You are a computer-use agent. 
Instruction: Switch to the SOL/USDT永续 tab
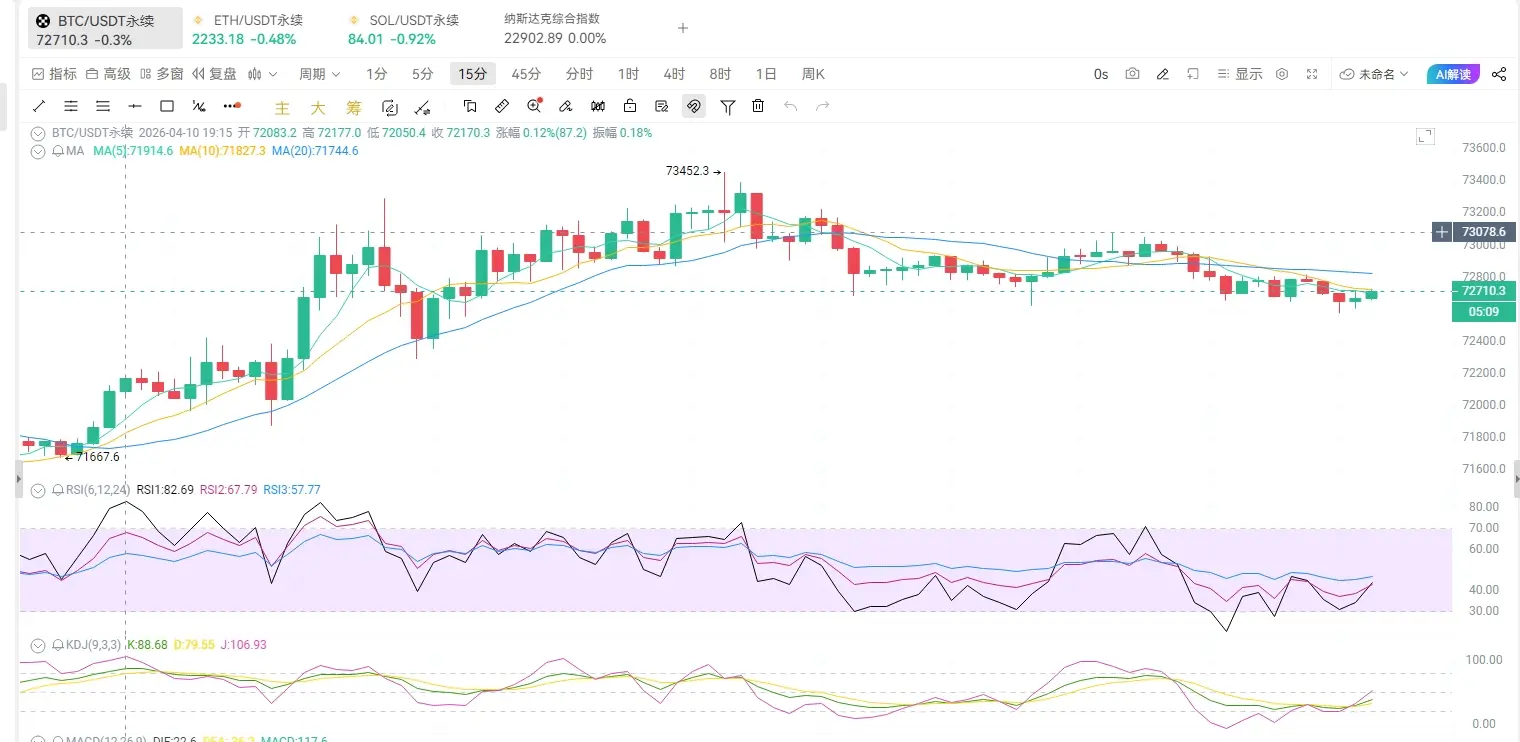[403, 29]
